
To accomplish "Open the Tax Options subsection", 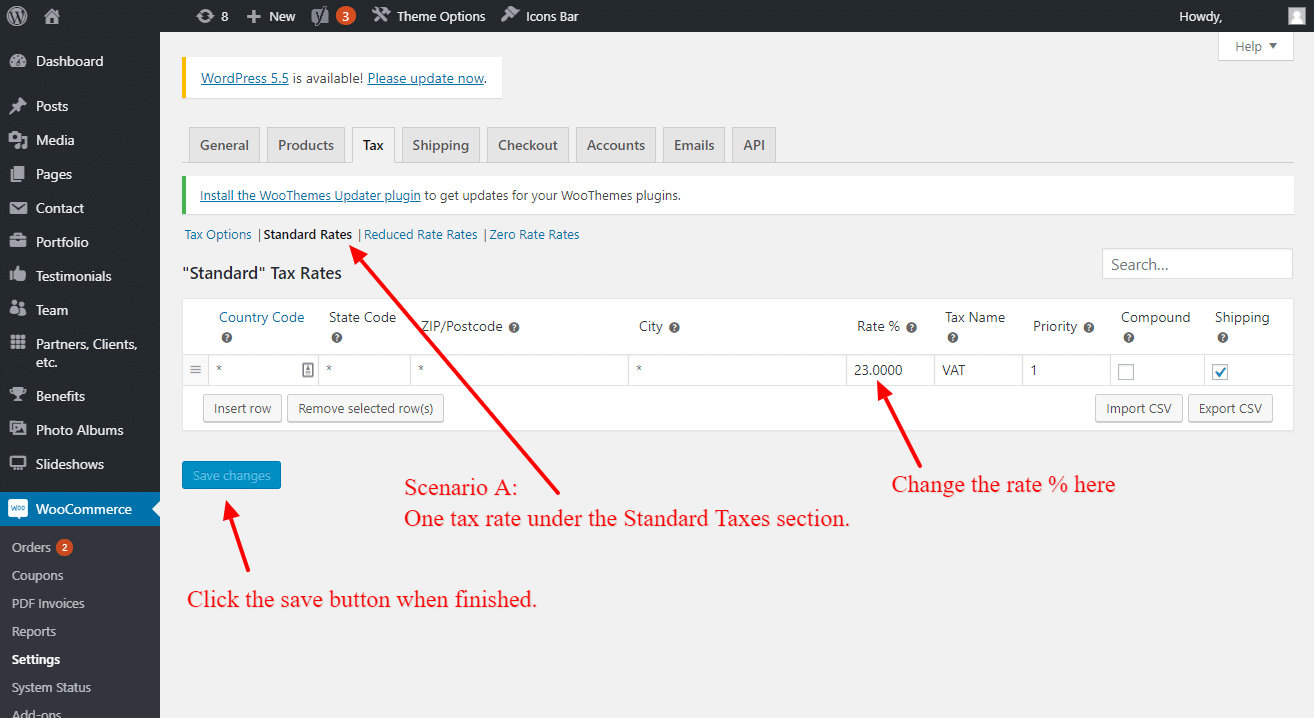I will point(218,235).
